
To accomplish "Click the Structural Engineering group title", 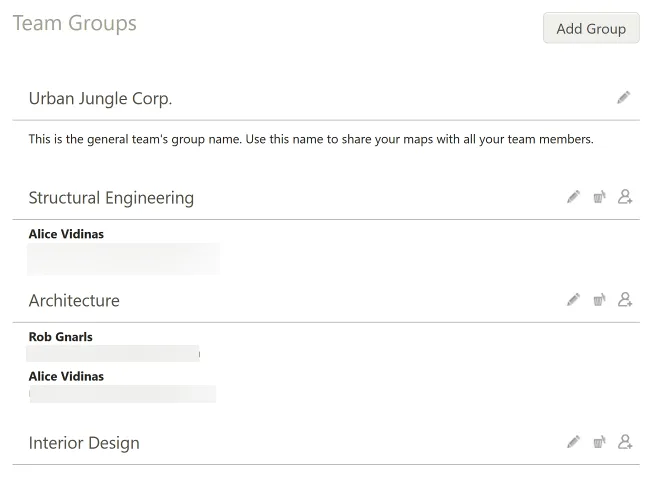I will pos(111,198).
